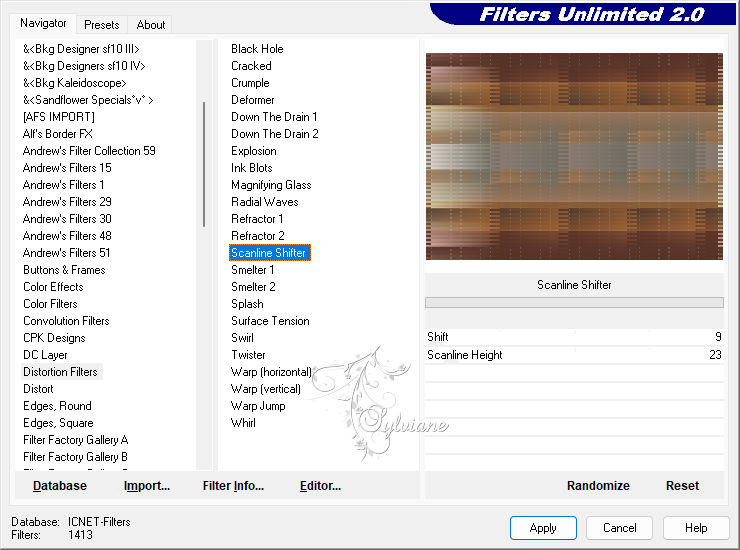Select Andrew's Filters 48

(67, 236)
